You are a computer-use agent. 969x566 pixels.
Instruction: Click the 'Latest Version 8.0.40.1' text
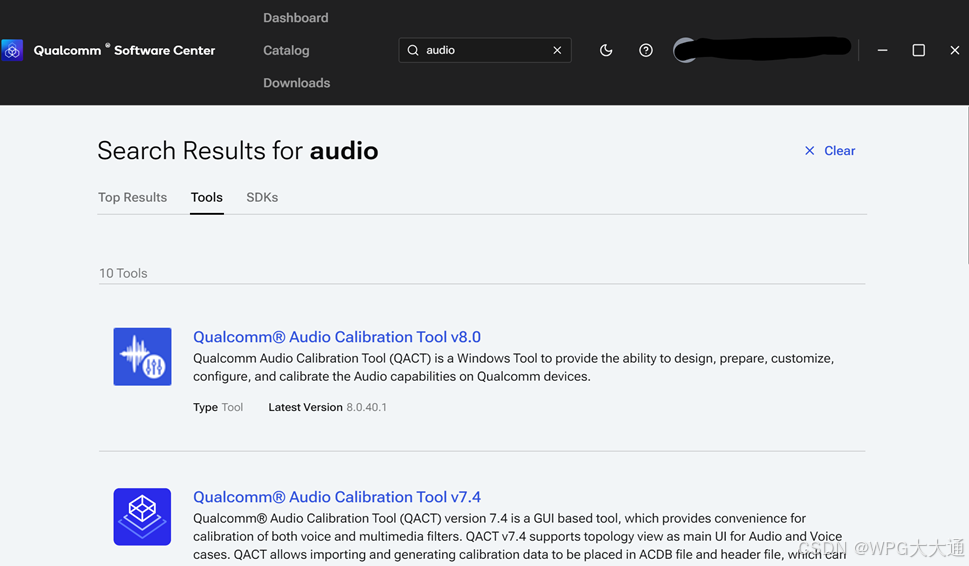(328, 407)
